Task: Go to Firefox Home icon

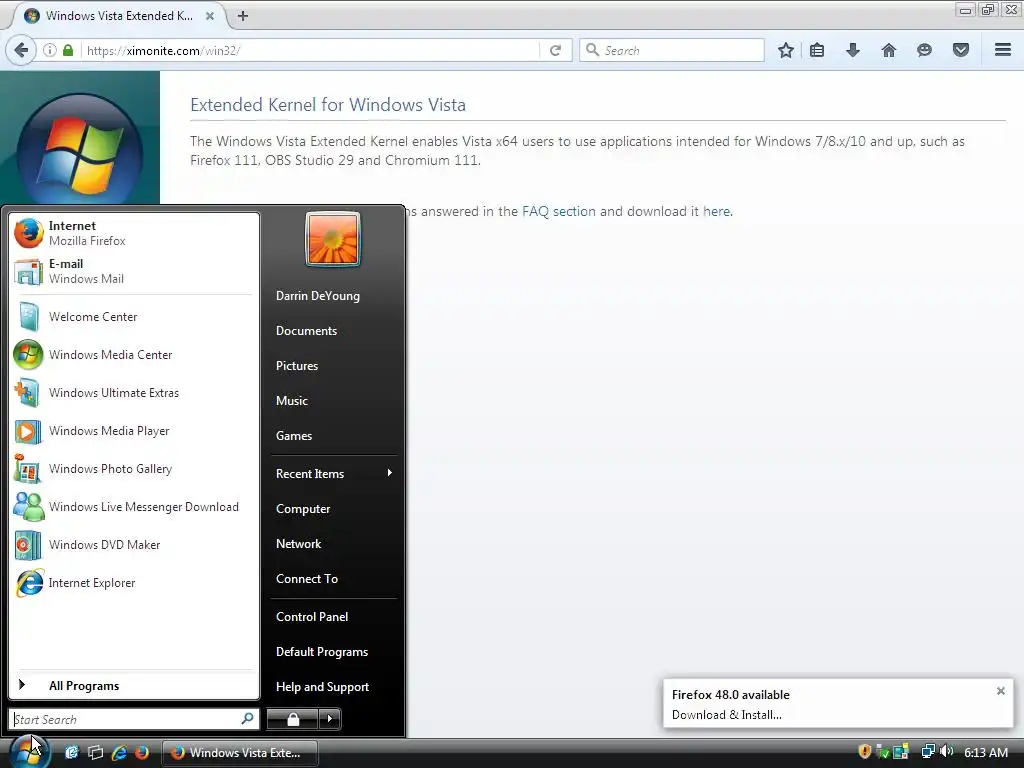Action: [x=889, y=50]
